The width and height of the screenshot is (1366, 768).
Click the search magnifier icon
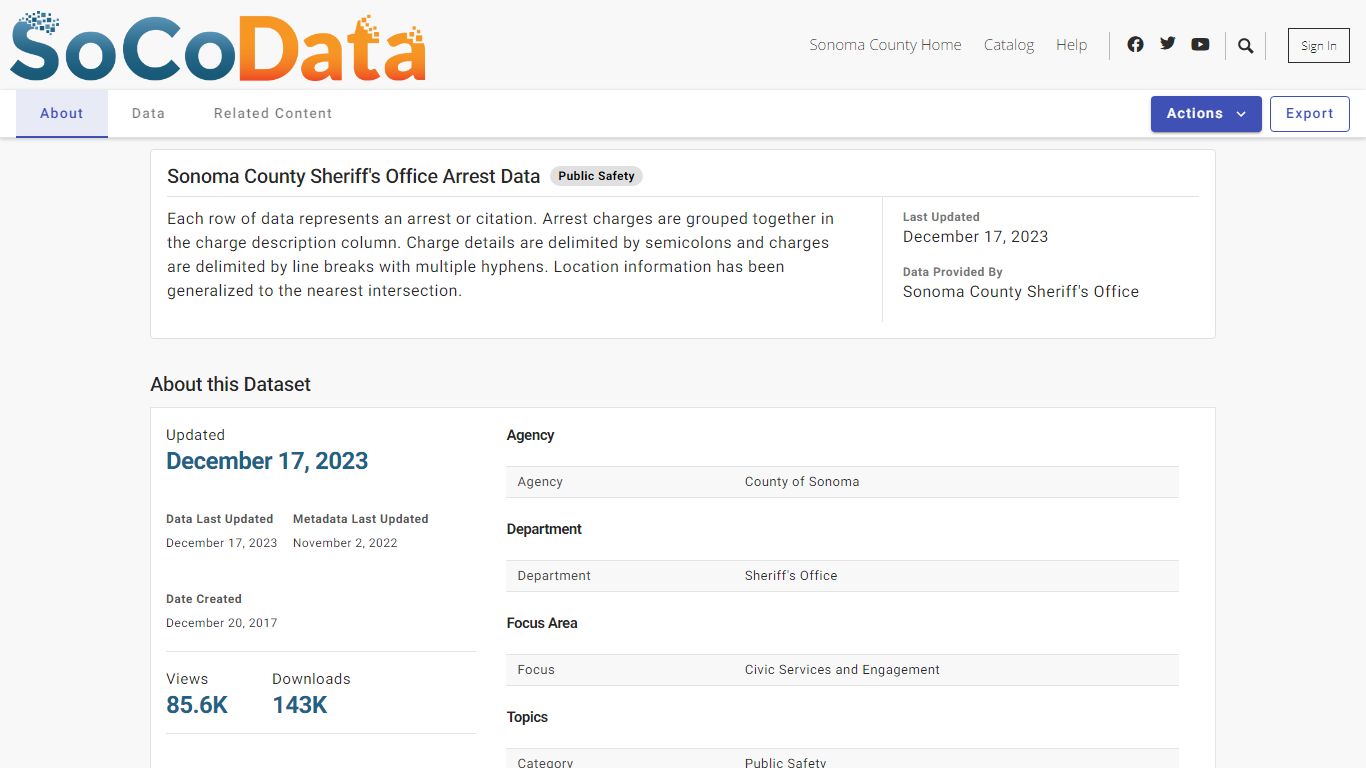point(1245,45)
